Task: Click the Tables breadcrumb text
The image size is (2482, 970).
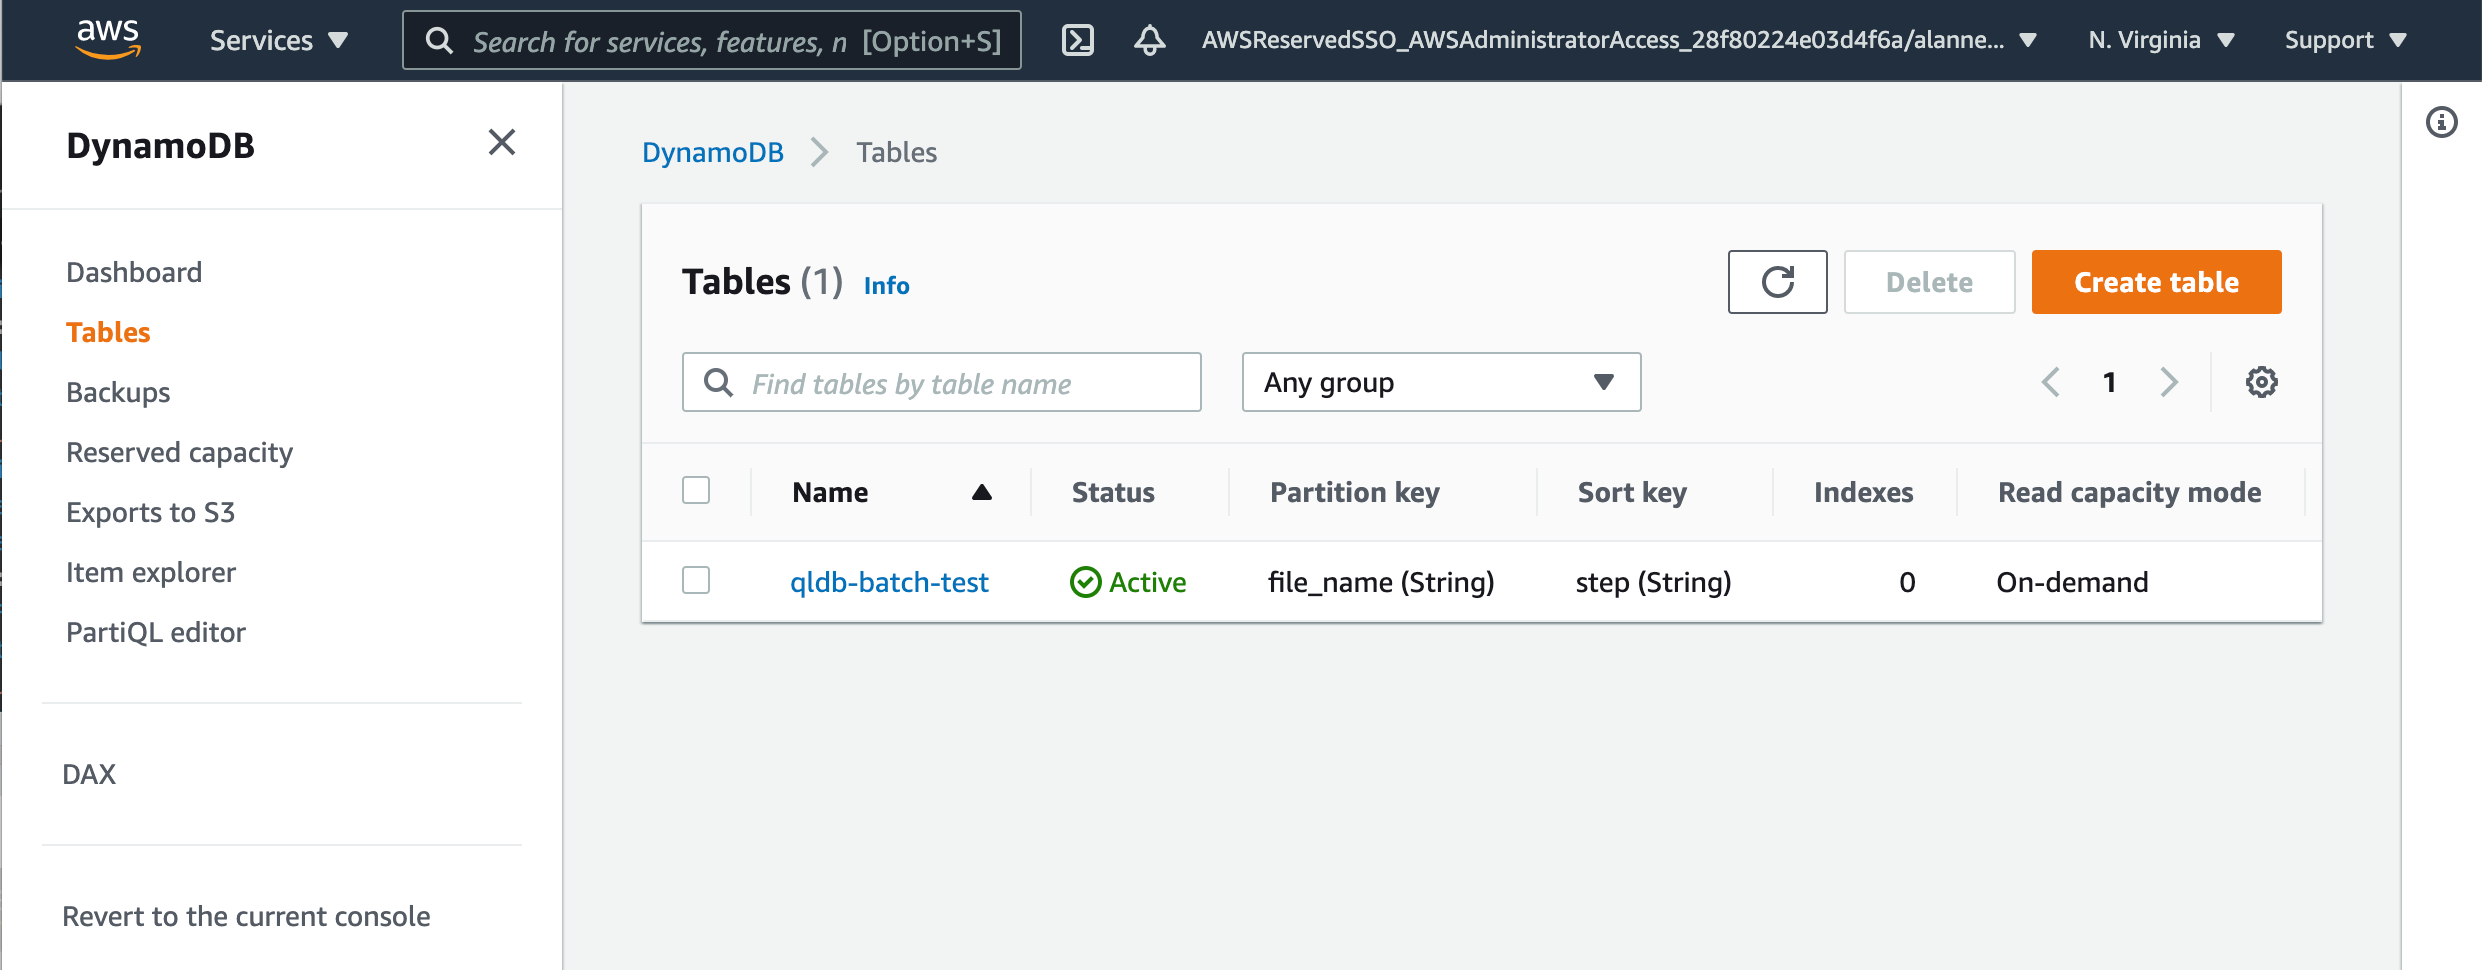Action: (x=896, y=152)
